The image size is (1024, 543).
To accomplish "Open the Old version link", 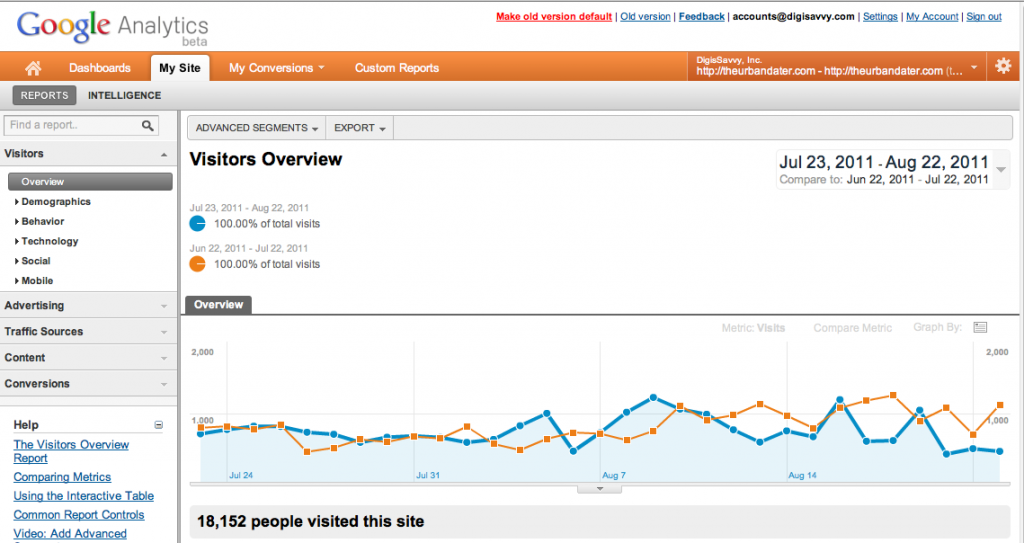I will click(645, 16).
